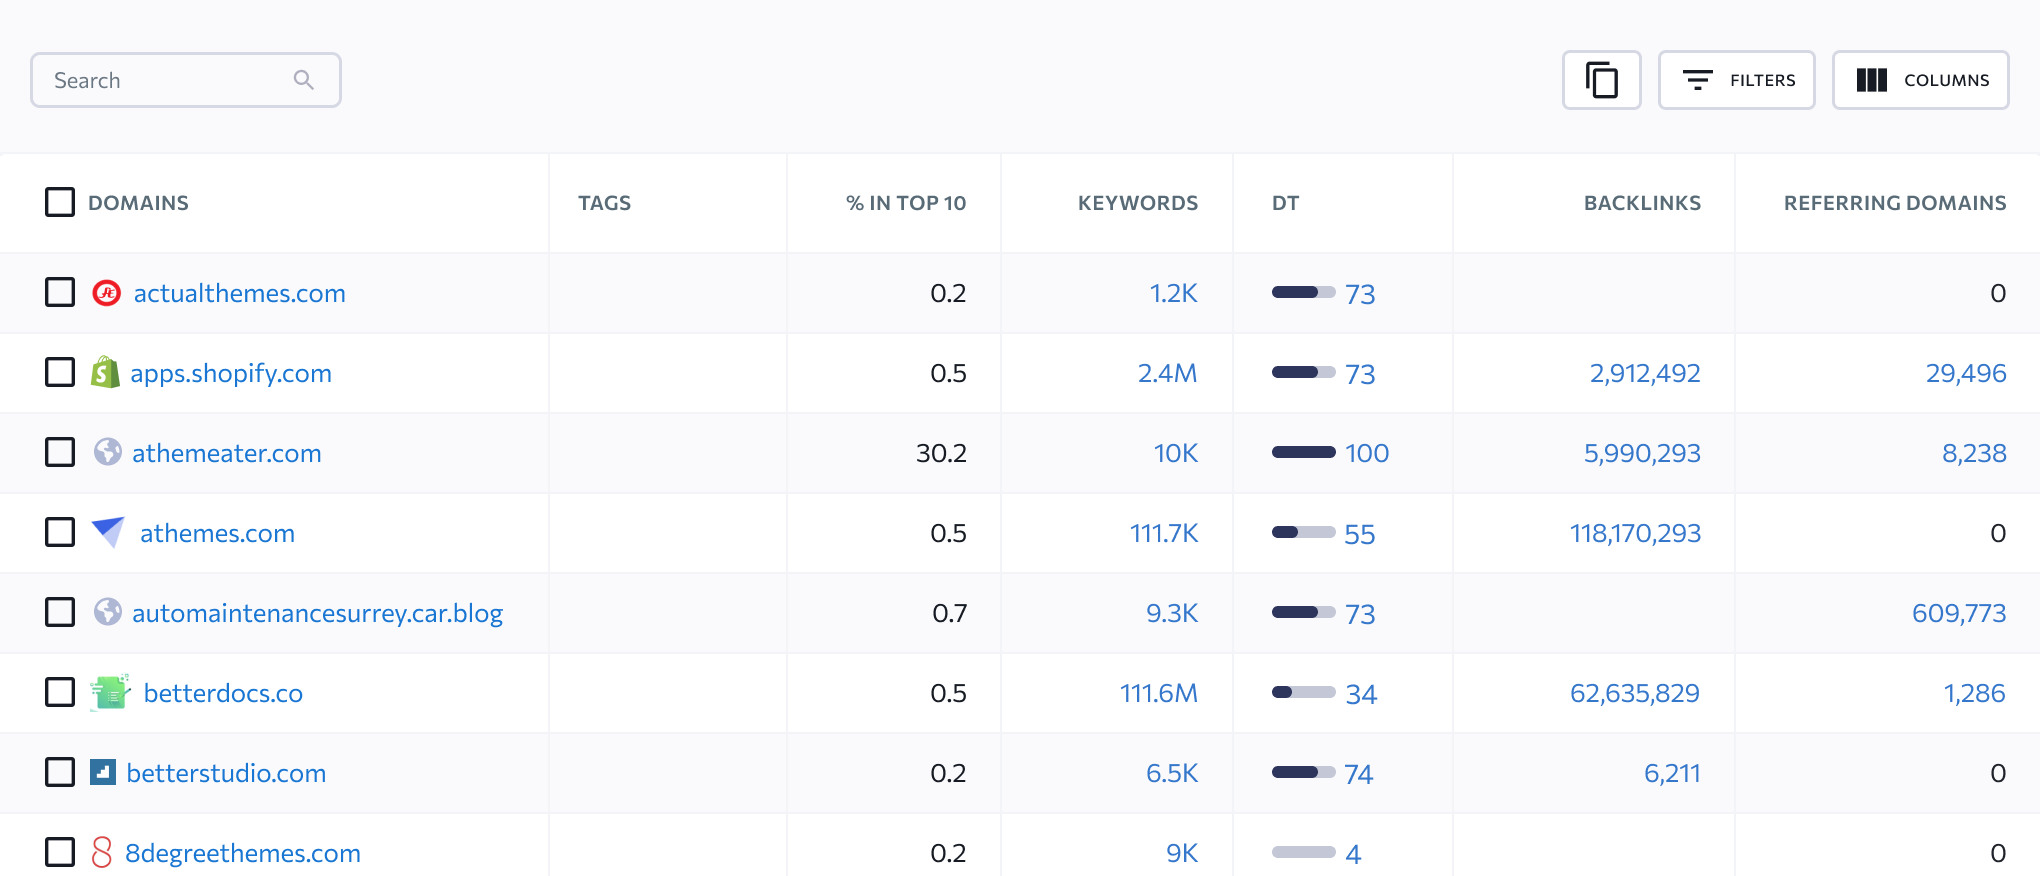Viewport: 2040px width, 876px height.
Task: Click backlinks value 5,990,293
Action: coord(1642,453)
